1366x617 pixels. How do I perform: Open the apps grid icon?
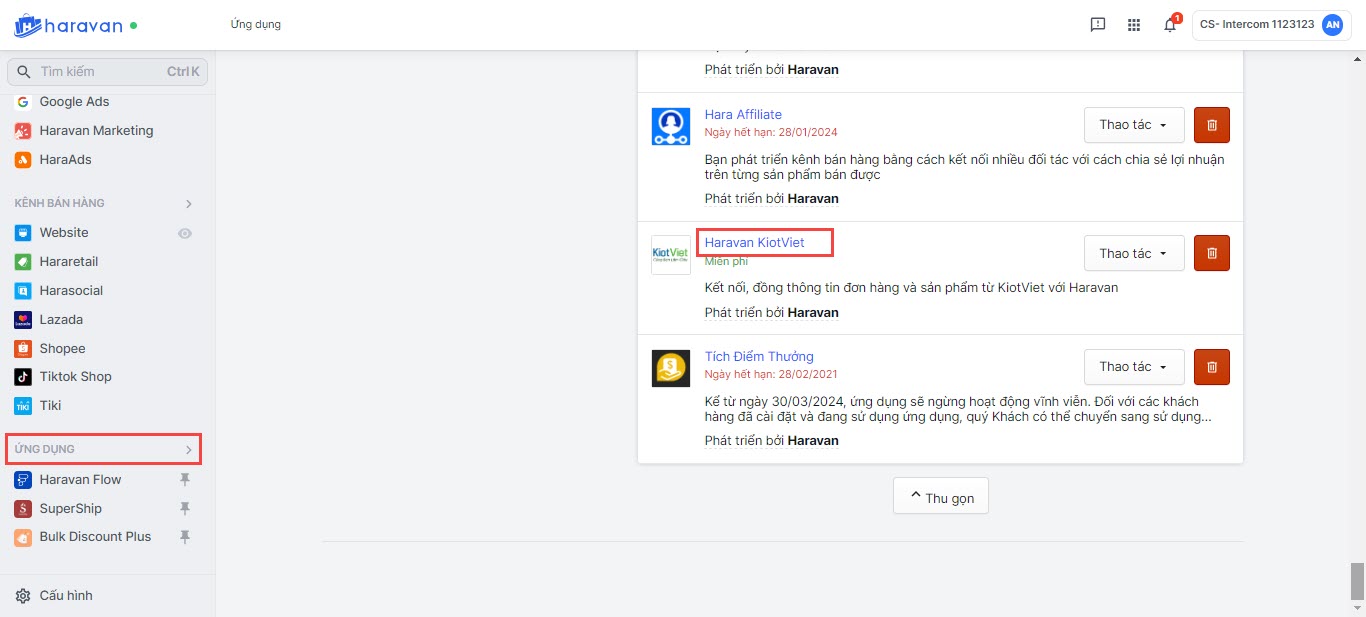pyautogui.click(x=1133, y=25)
